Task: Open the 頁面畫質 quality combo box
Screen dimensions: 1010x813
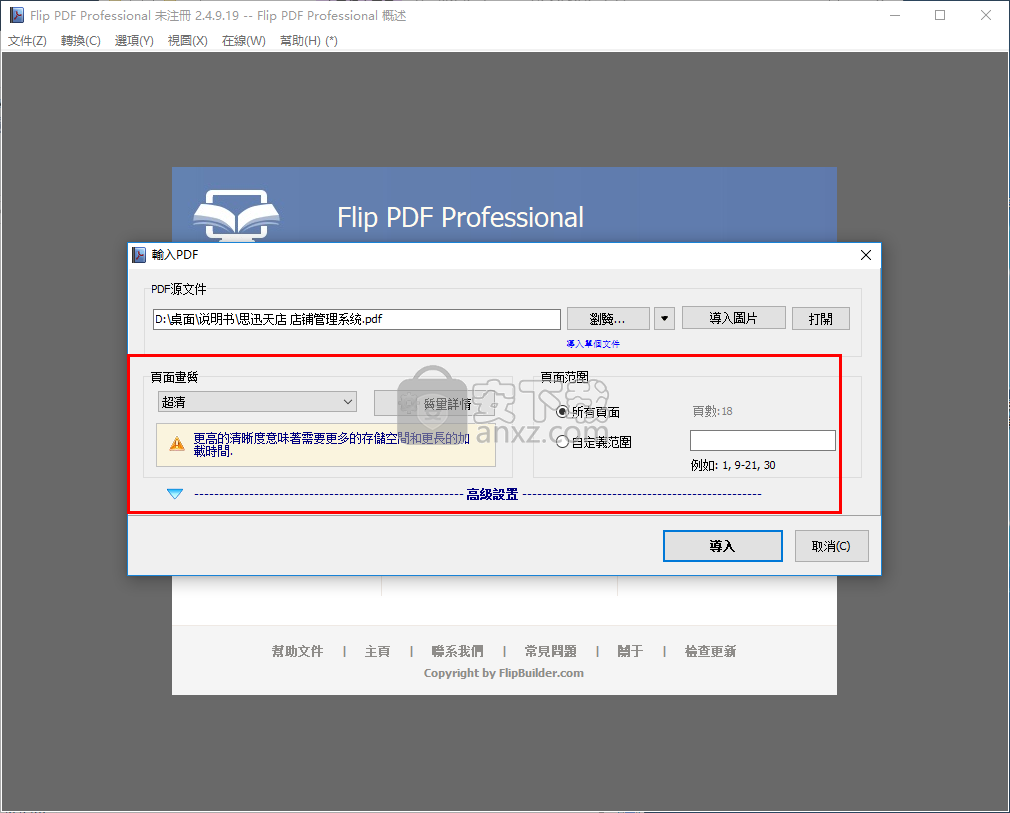Action: pos(257,402)
